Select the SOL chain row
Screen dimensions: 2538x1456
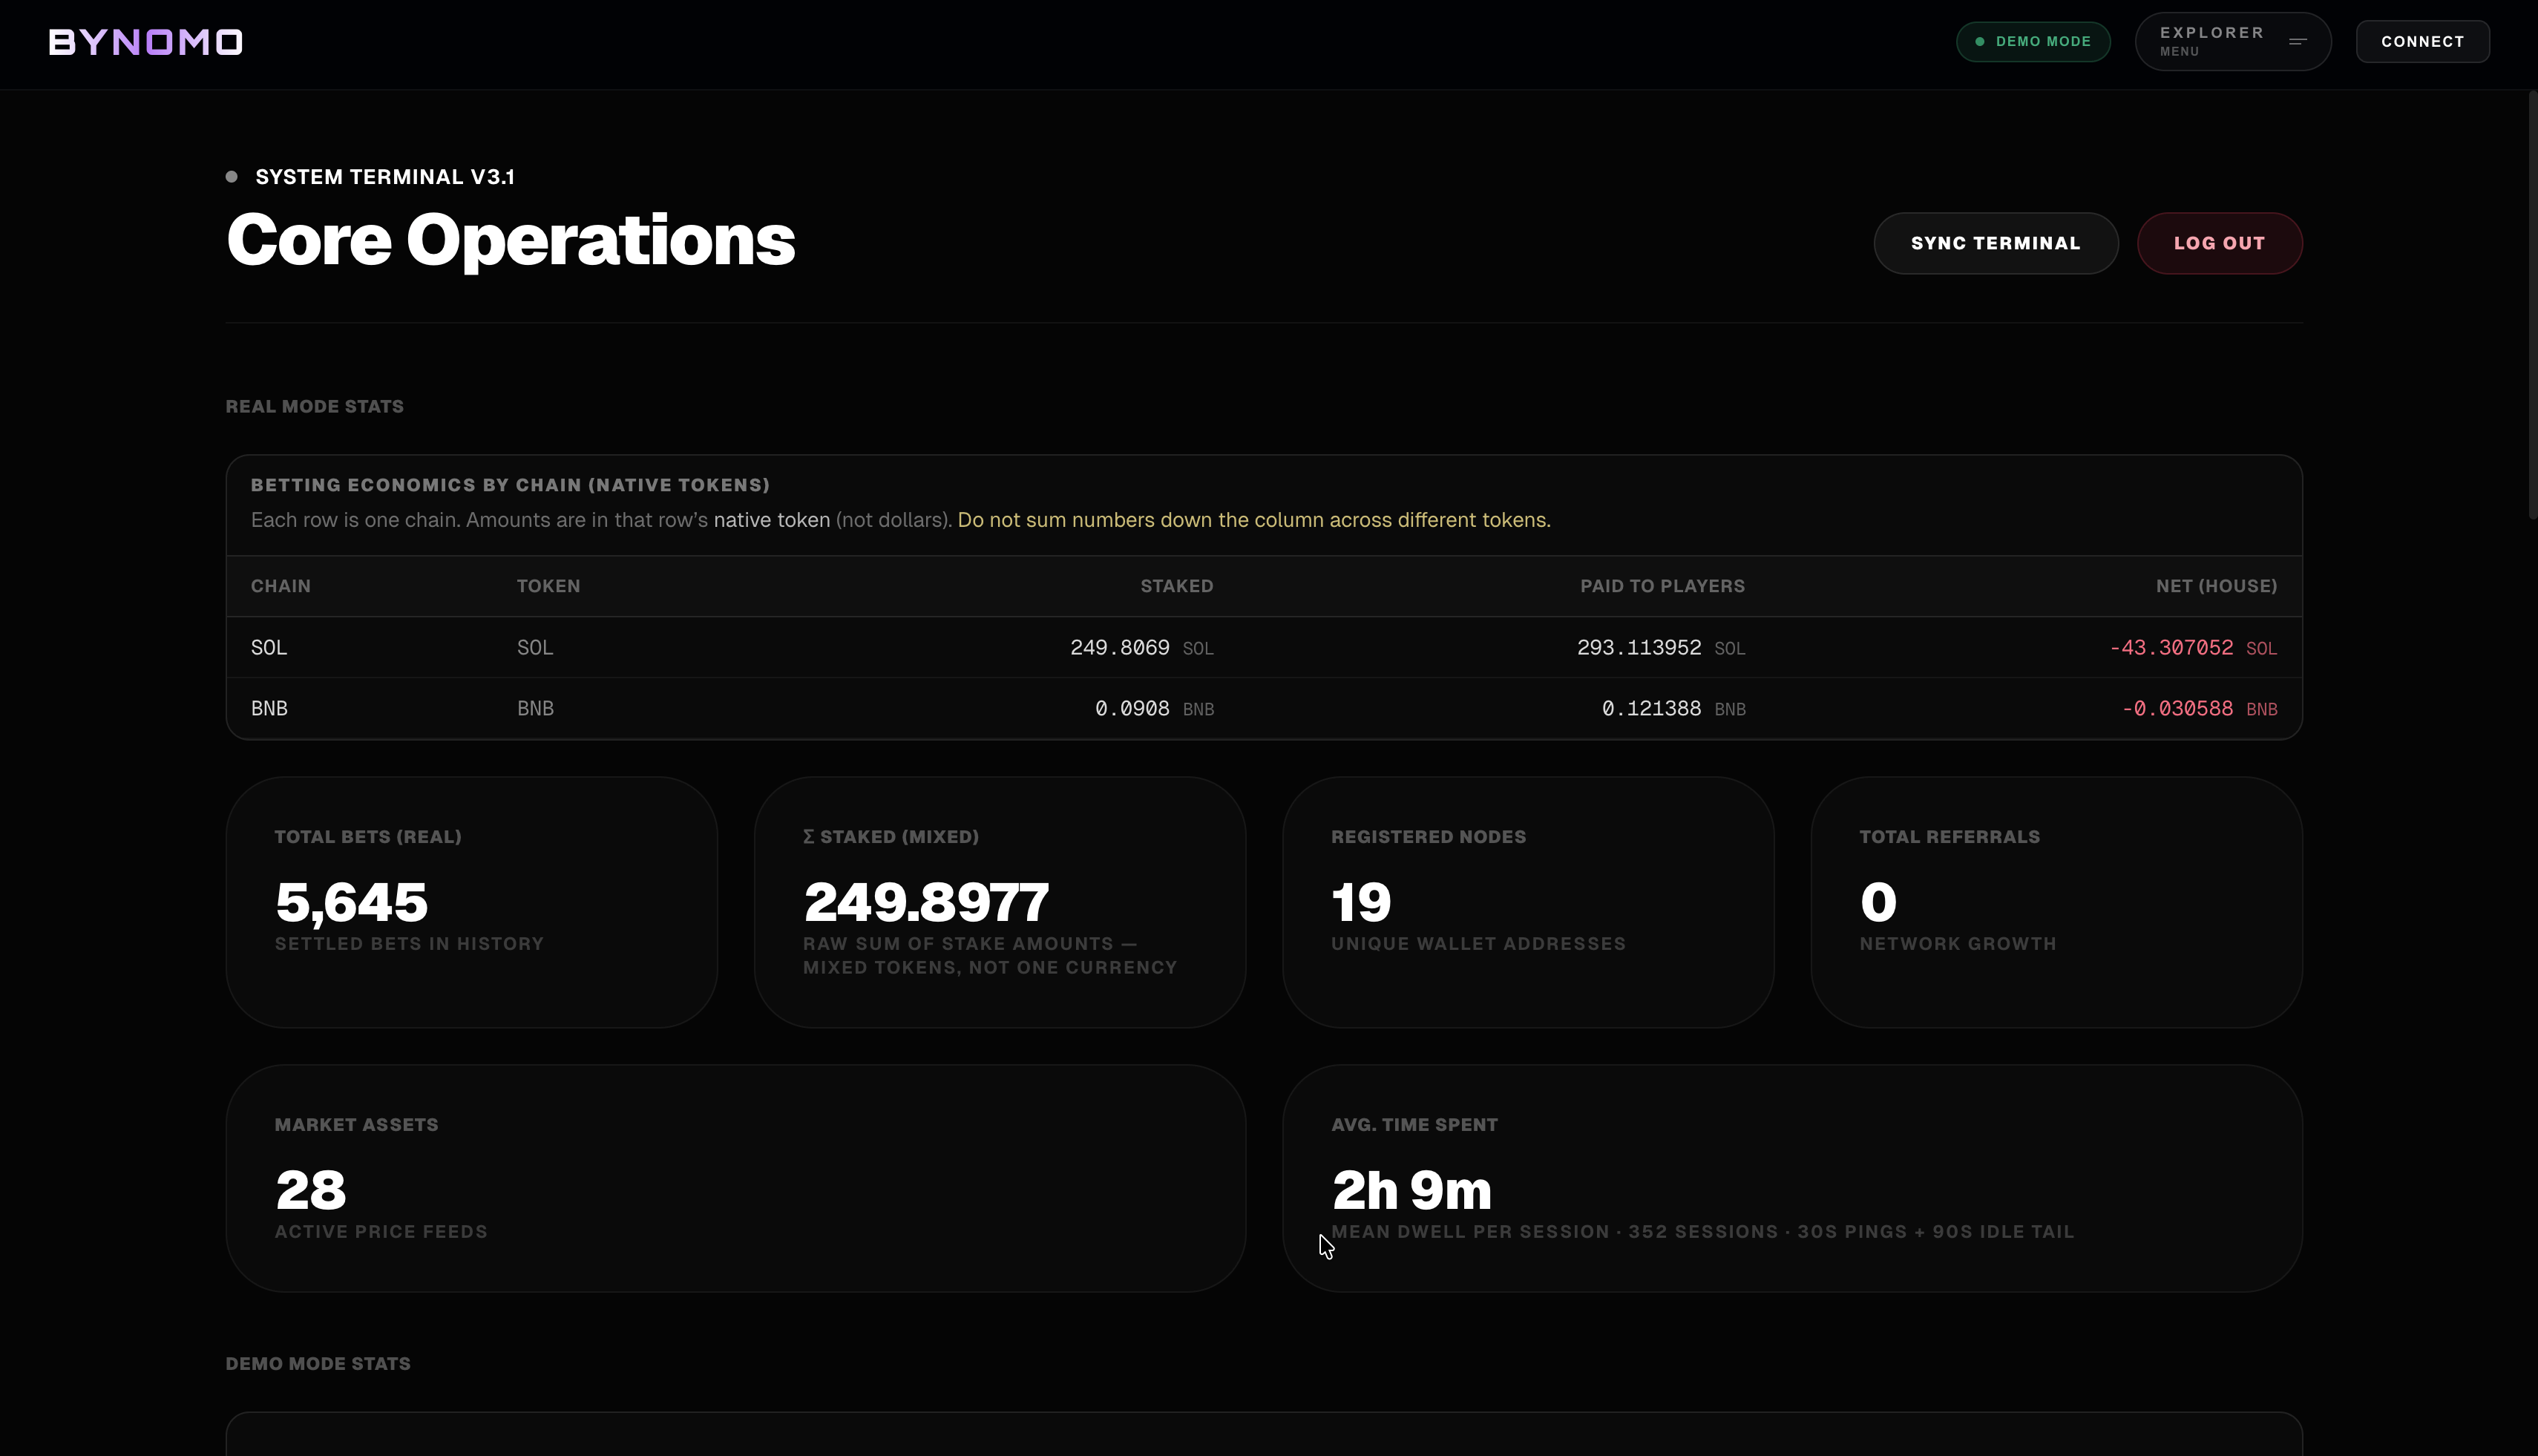click(x=1263, y=647)
